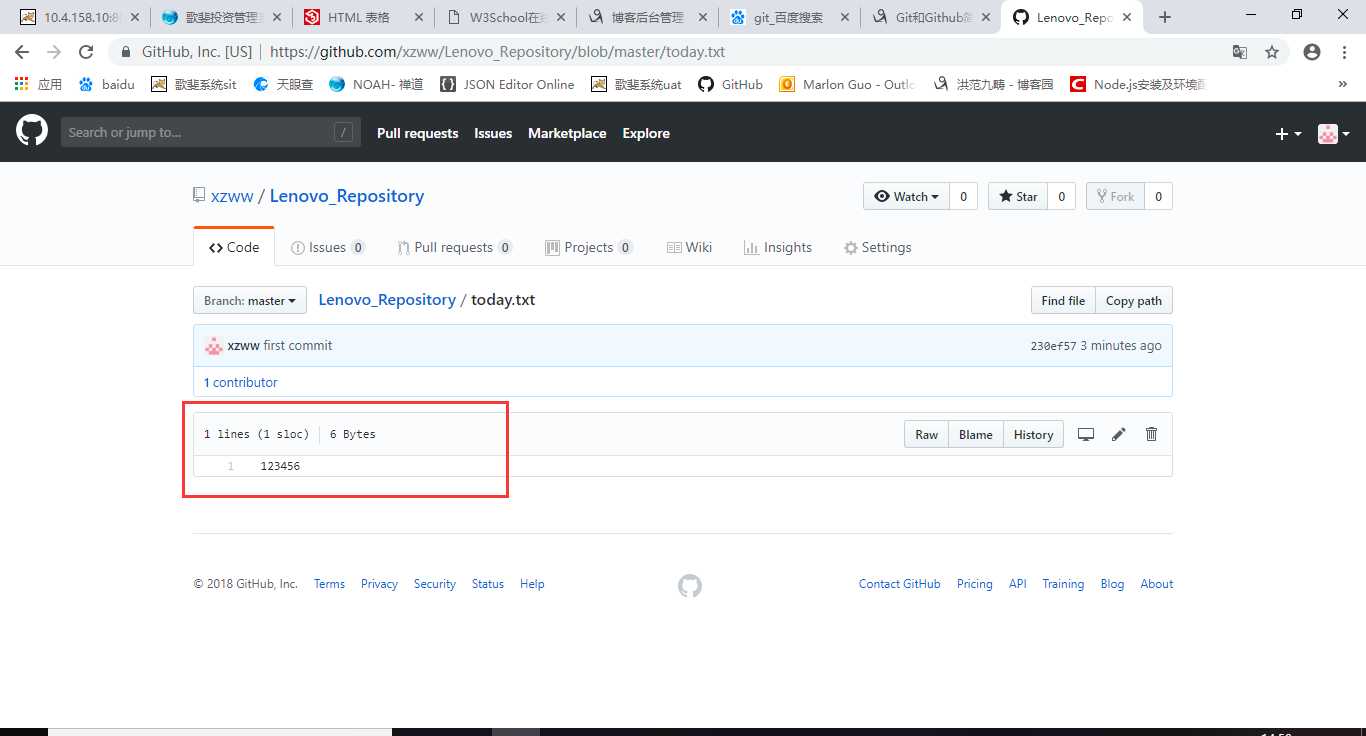The width and height of the screenshot is (1366, 736).
Task: Open the Contact GitHub footer link
Action: [900, 584]
